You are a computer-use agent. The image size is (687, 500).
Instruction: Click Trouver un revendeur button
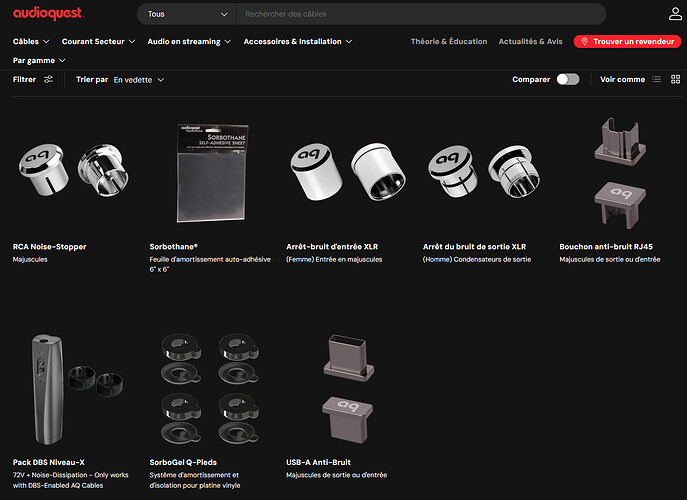(x=627, y=41)
